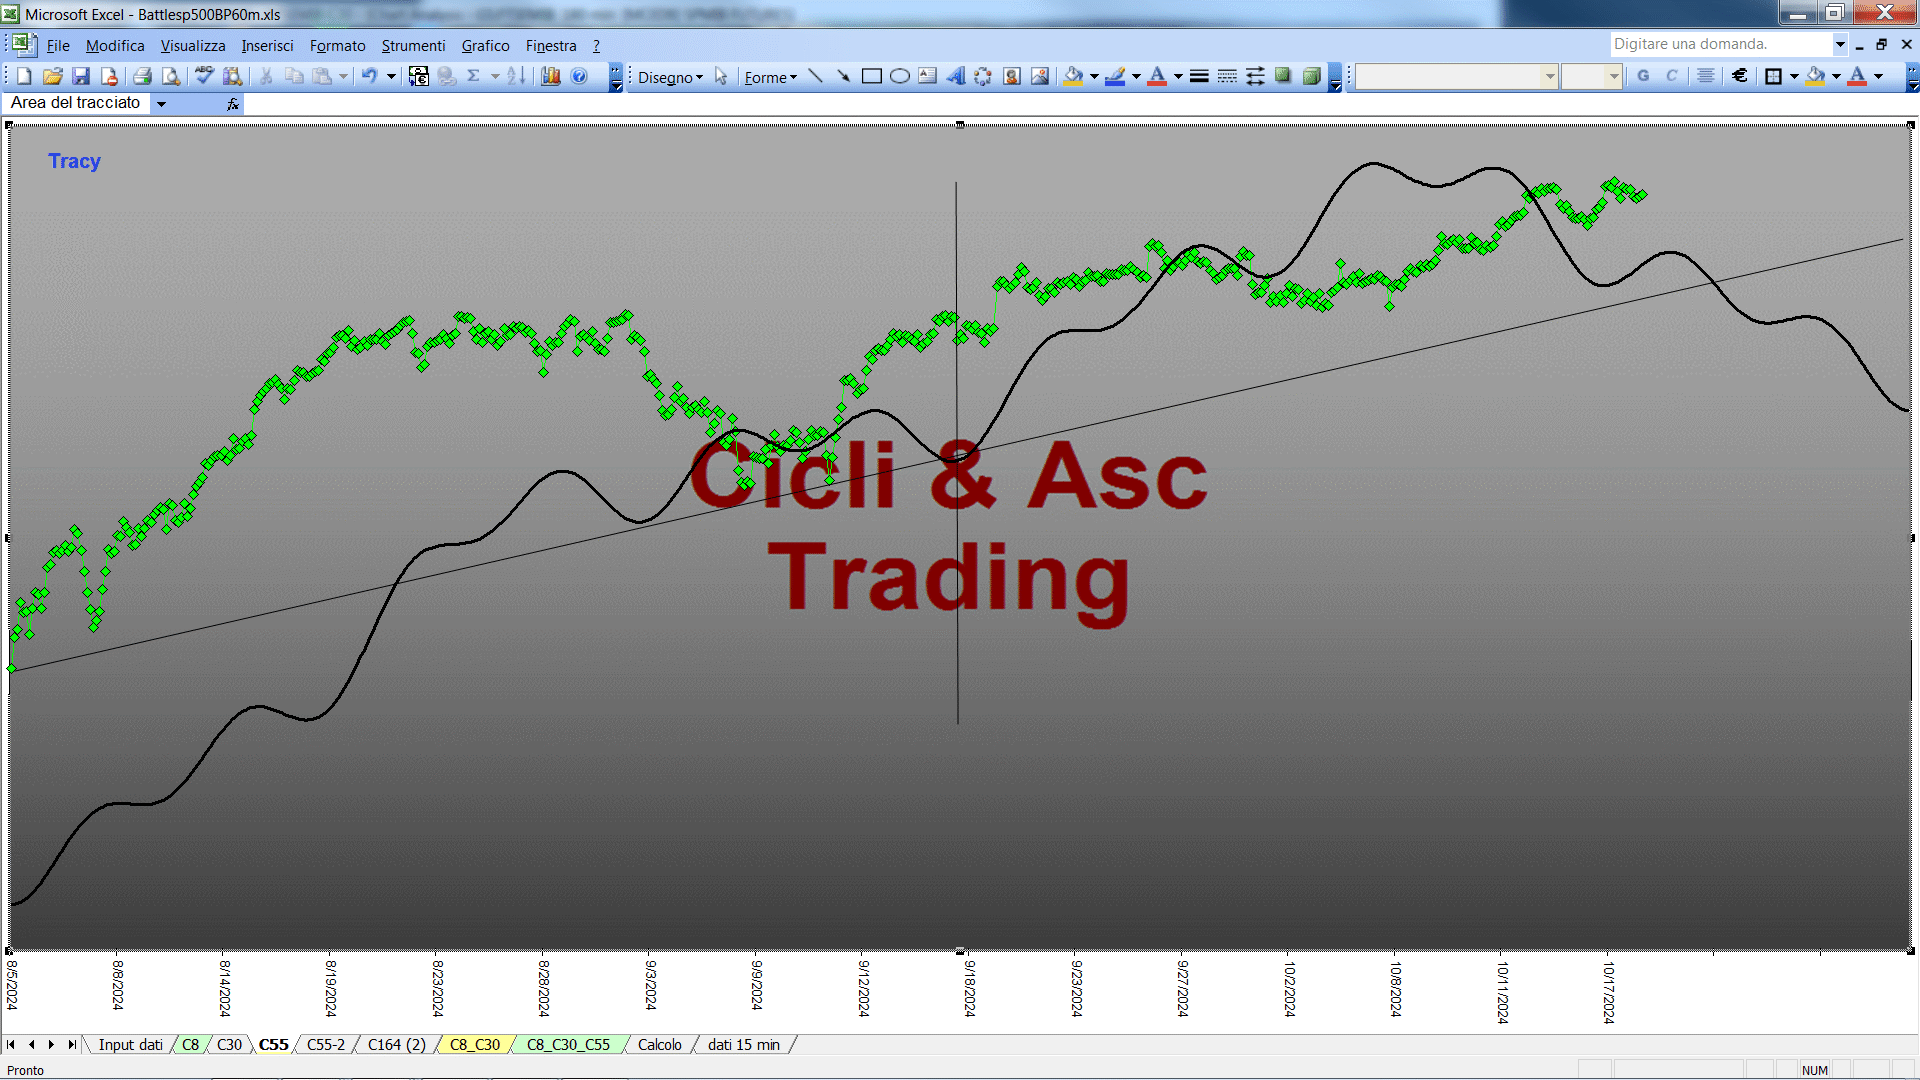This screenshot has width=1920, height=1080.
Task: Open a file with the folder icon
Action: click(x=53, y=76)
